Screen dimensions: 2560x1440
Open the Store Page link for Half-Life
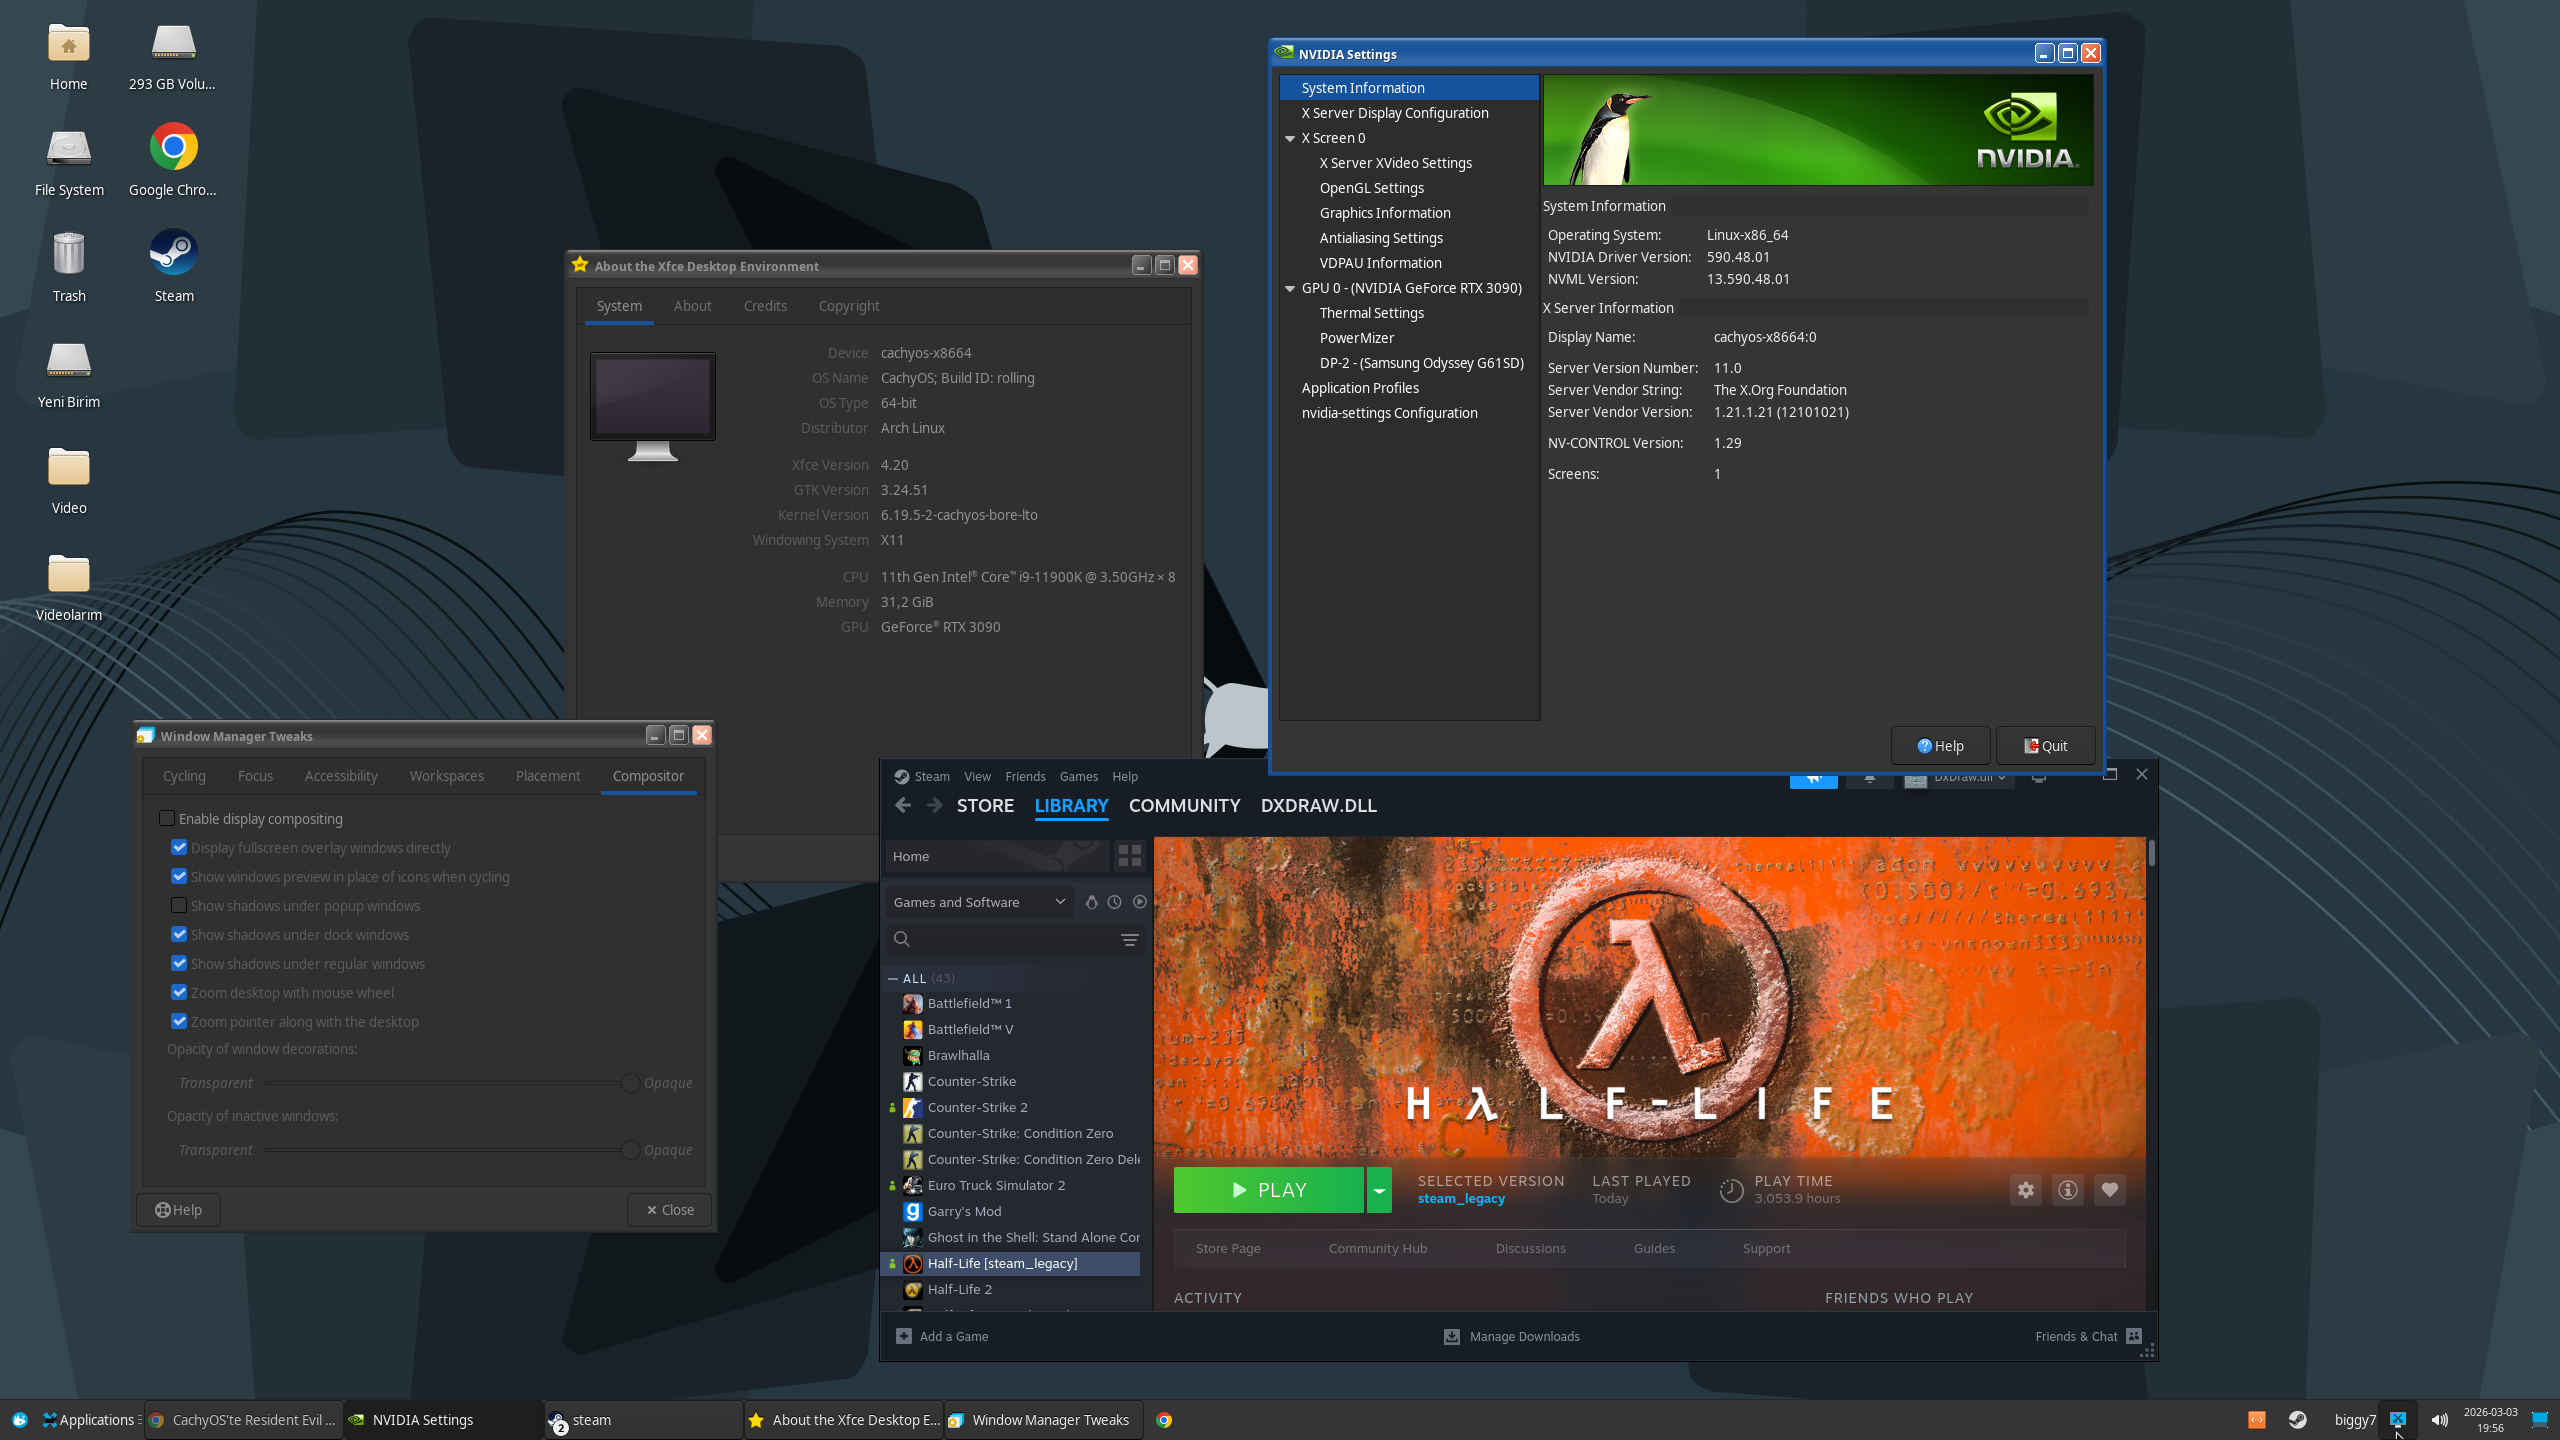pyautogui.click(x=1228, y=1248)
